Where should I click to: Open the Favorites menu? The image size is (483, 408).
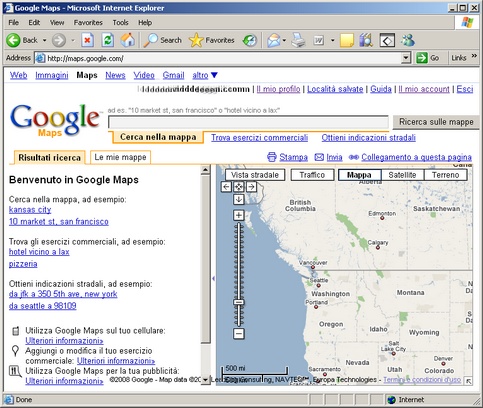point(88,23)
